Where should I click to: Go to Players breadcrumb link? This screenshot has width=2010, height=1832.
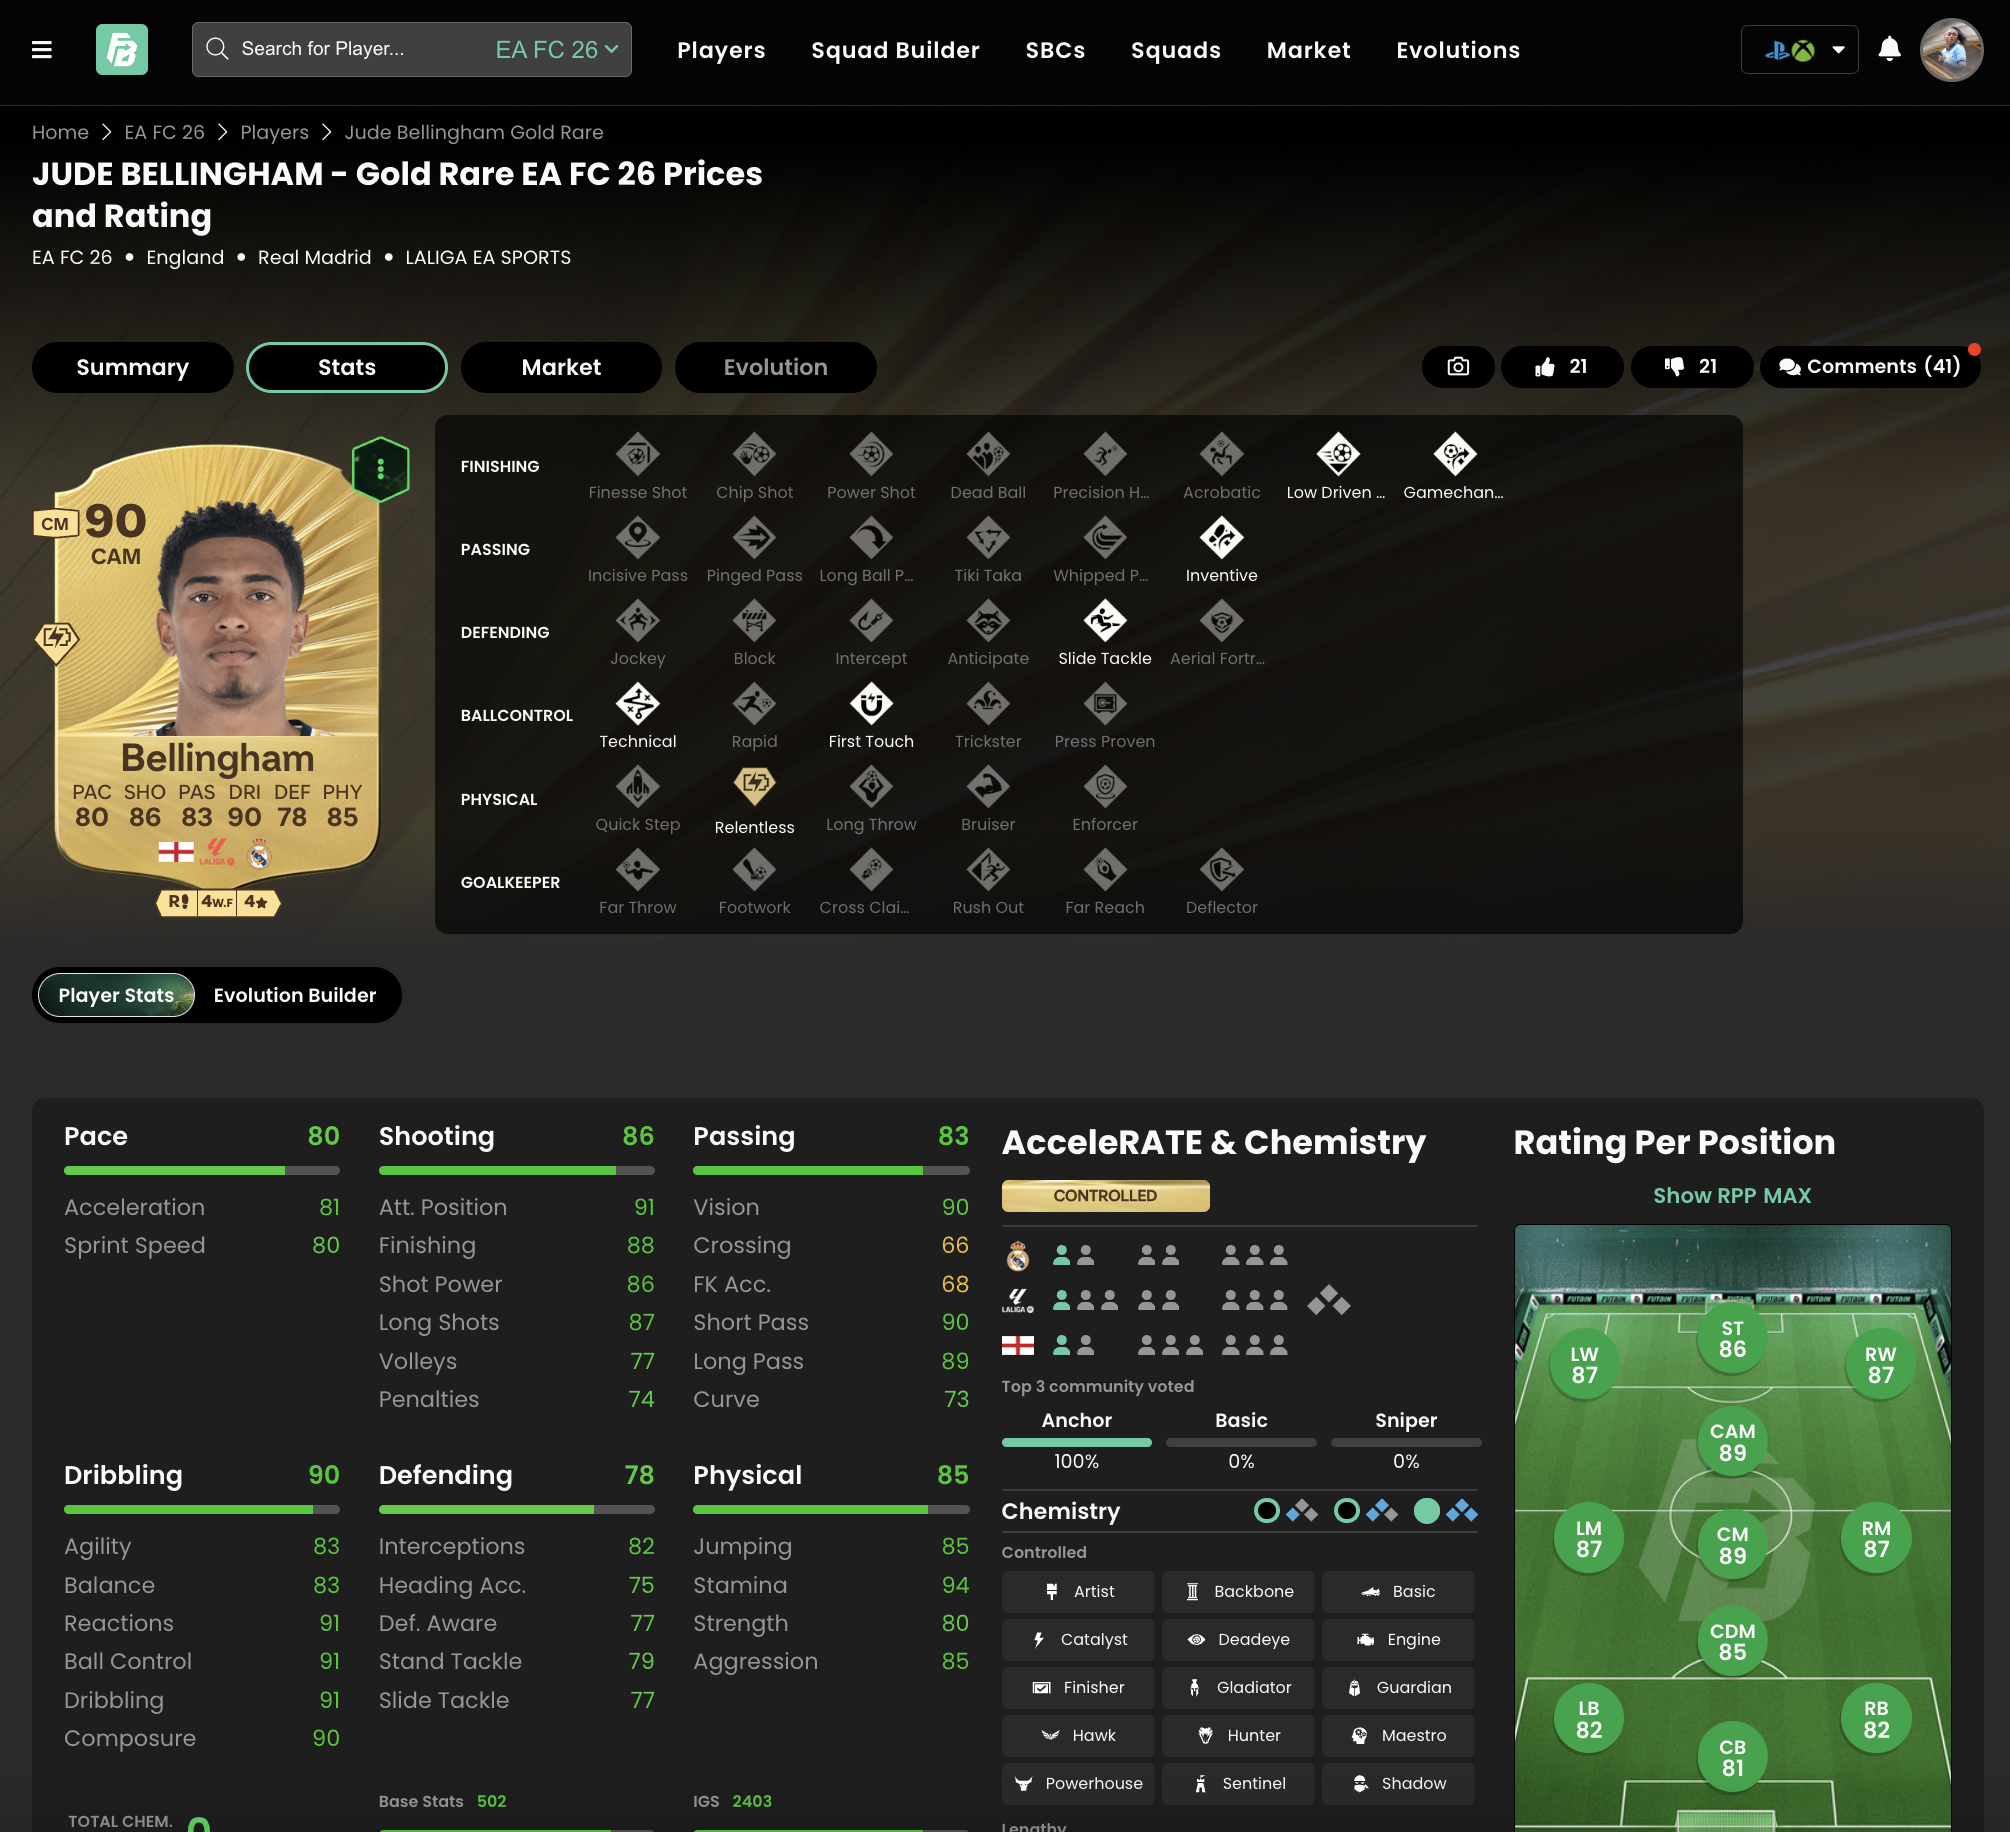(x=274, y=132)
